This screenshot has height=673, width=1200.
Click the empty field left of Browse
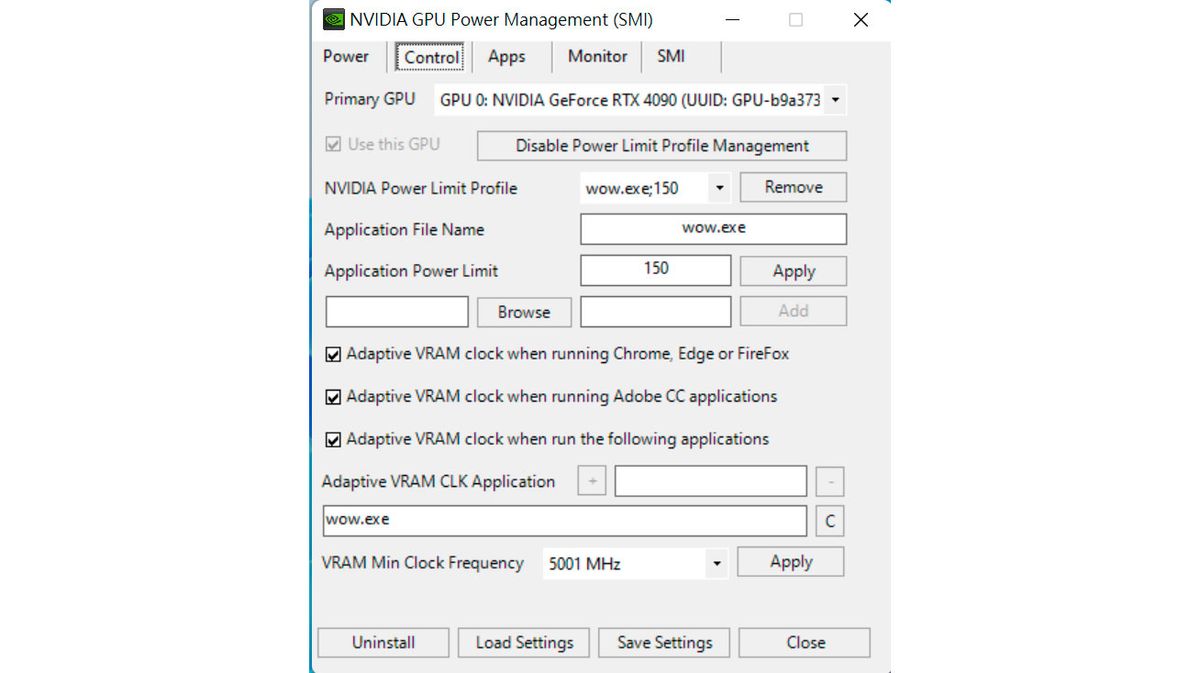[x=397, y=312]
